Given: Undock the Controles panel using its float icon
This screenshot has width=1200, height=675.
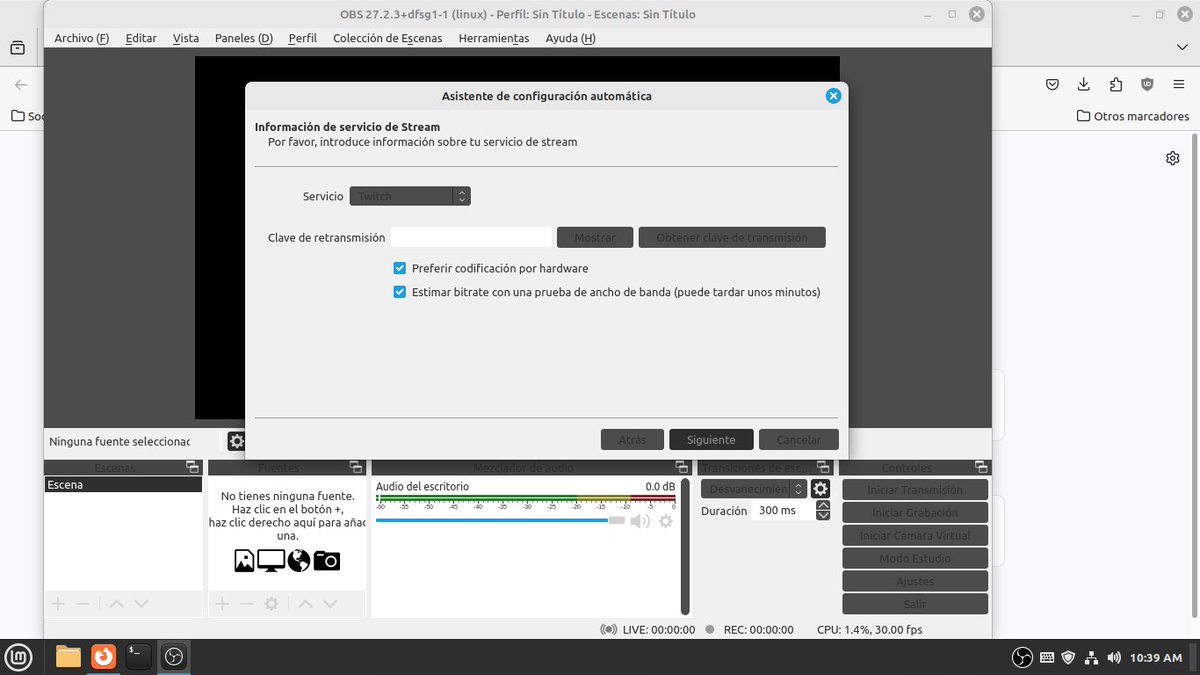Looking at the screenshot, I should pos(981,467).
